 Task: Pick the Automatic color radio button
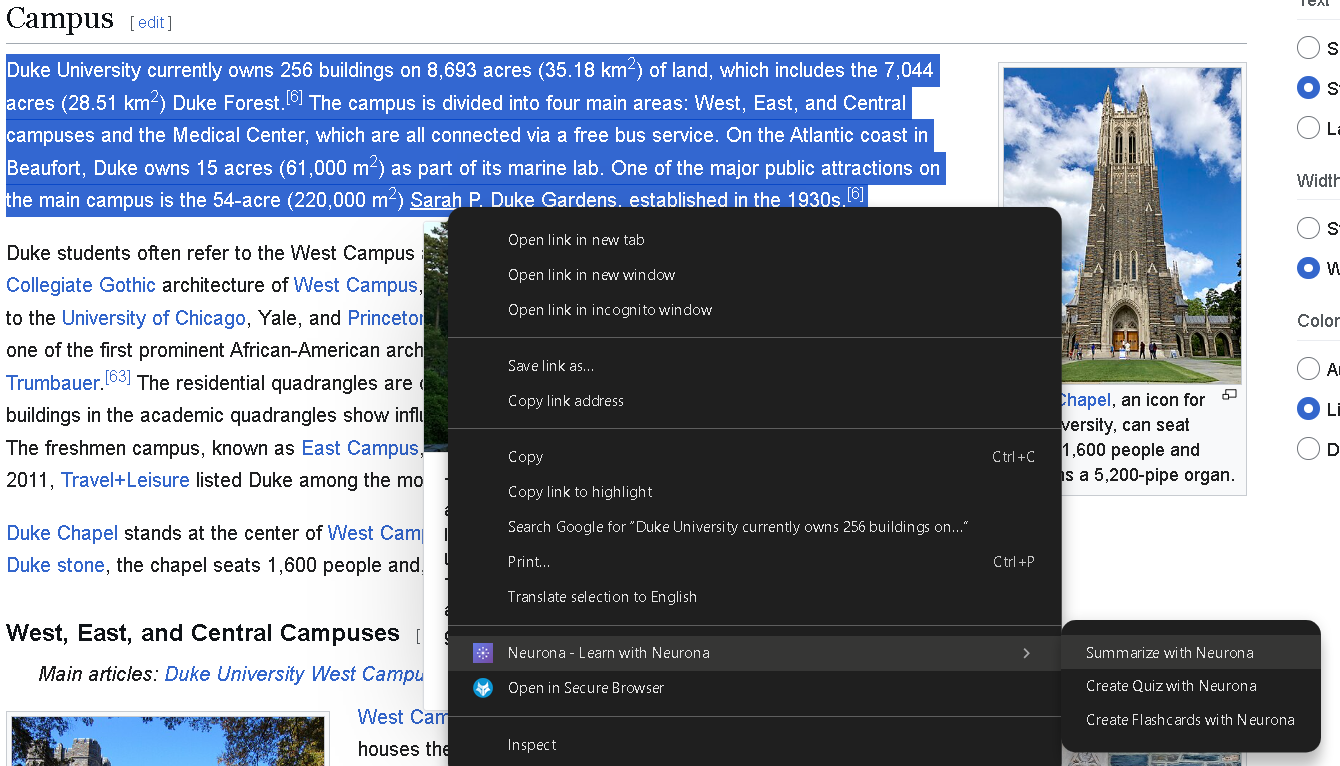click(x=1308, y=368)
